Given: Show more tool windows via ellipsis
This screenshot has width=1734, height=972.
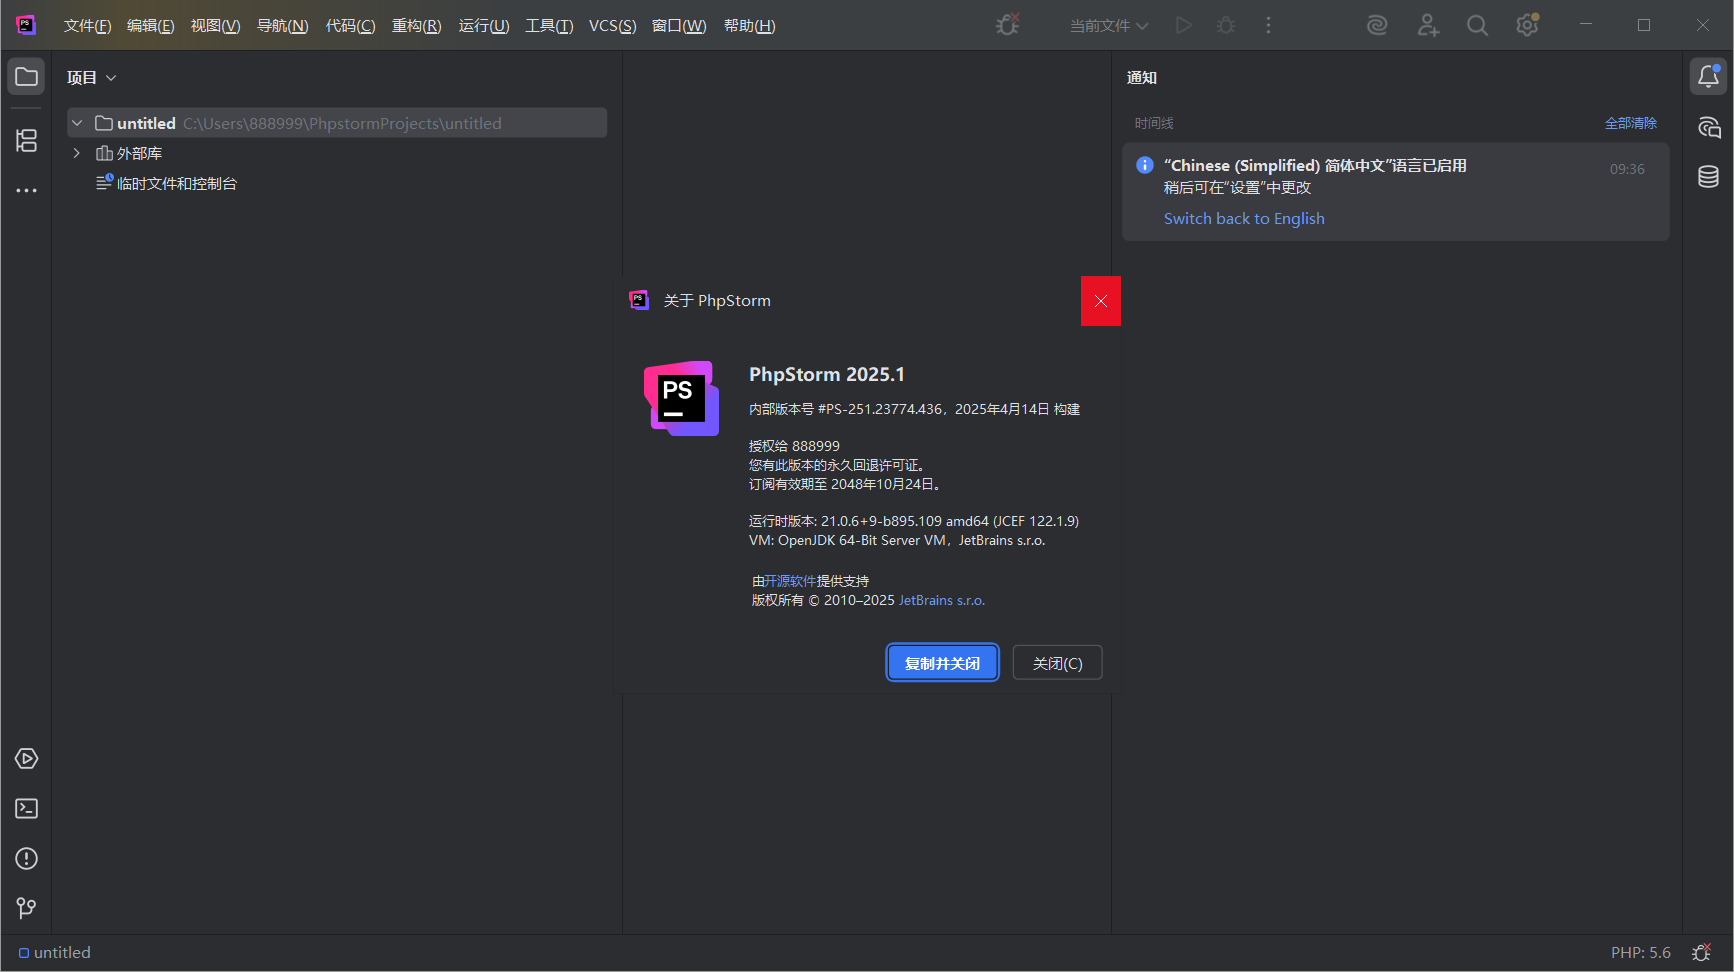Looking at the screenshot, I should [26, 190].
